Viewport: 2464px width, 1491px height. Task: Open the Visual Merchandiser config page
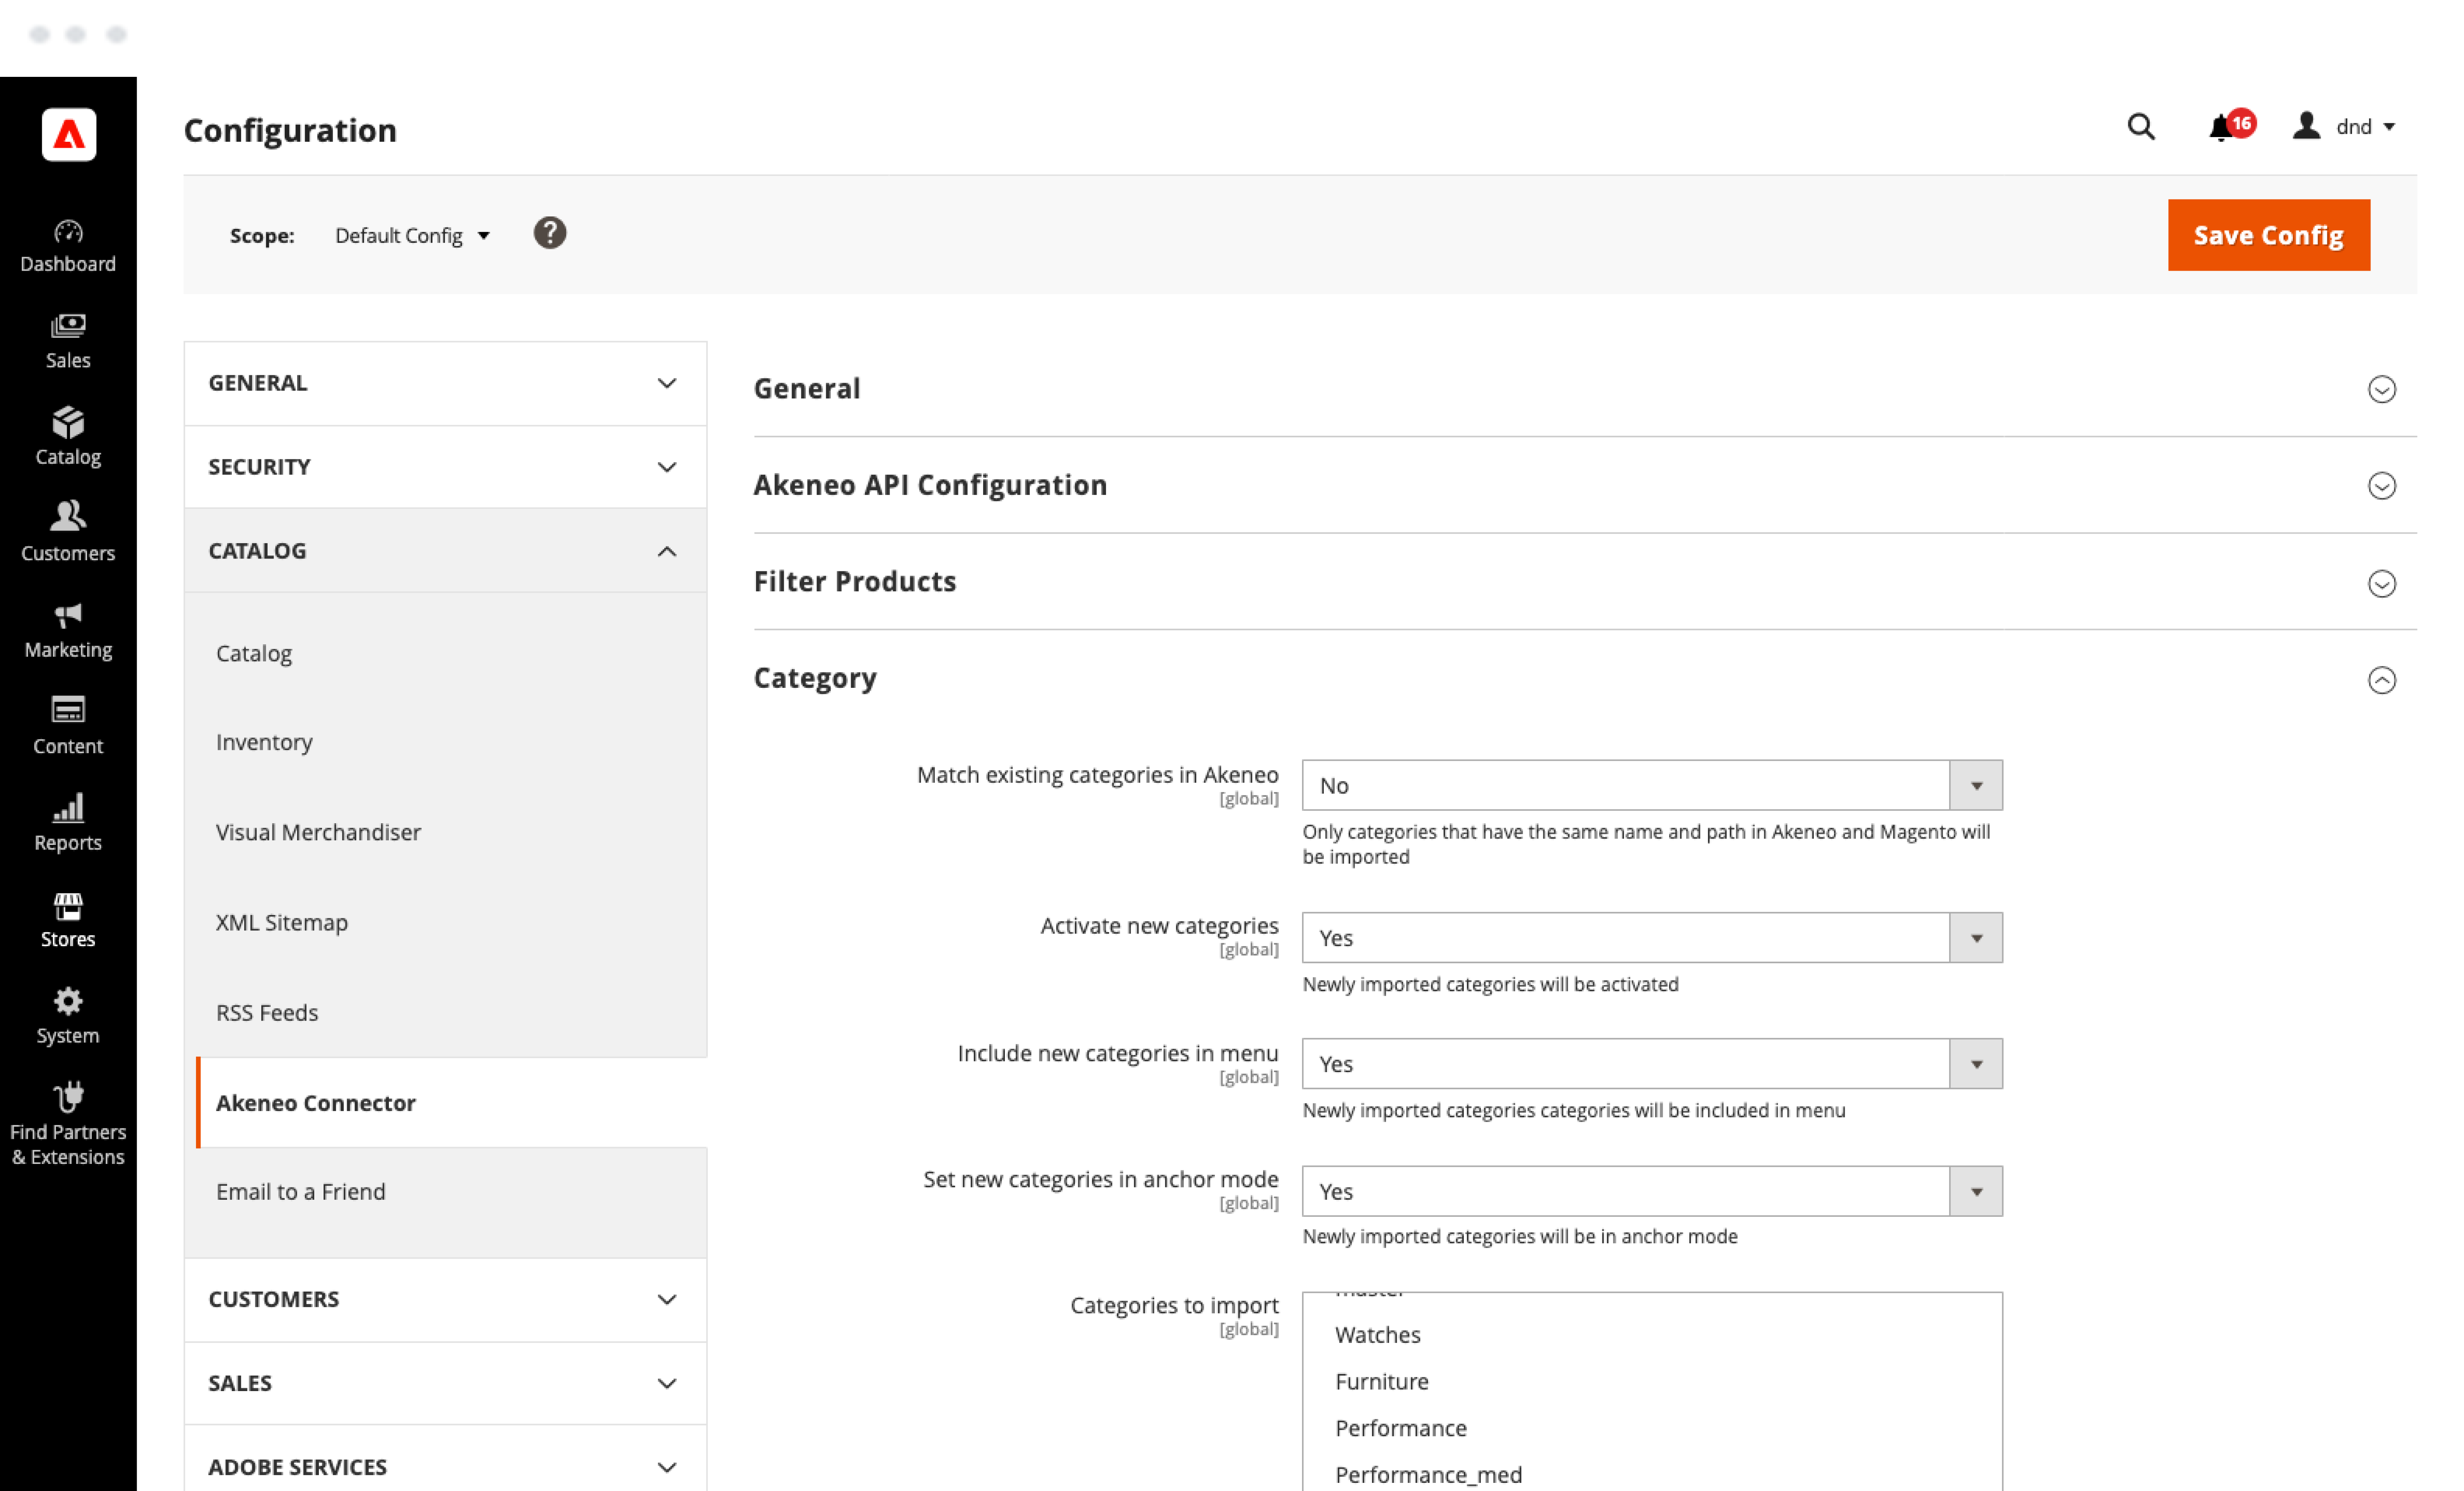tap(318, 832)
